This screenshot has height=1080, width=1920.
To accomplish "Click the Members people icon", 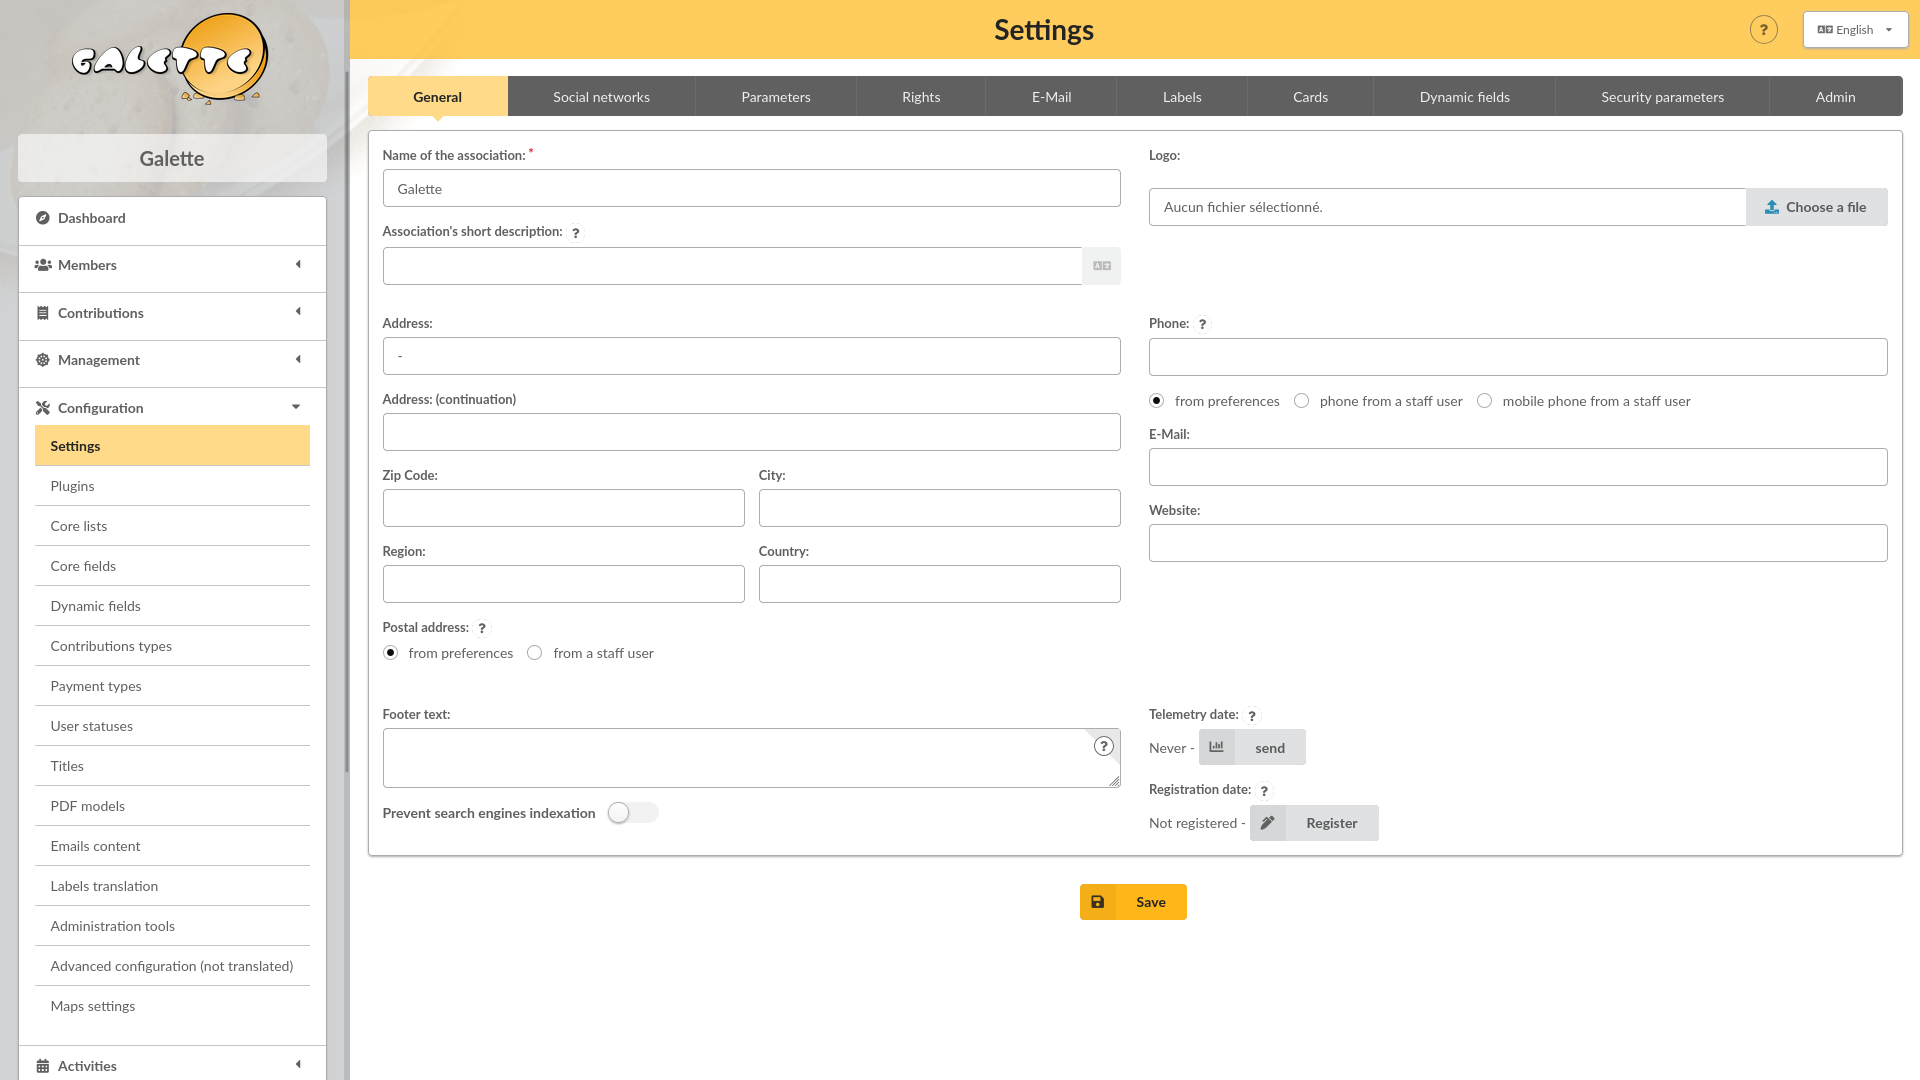I will point(43,265).
